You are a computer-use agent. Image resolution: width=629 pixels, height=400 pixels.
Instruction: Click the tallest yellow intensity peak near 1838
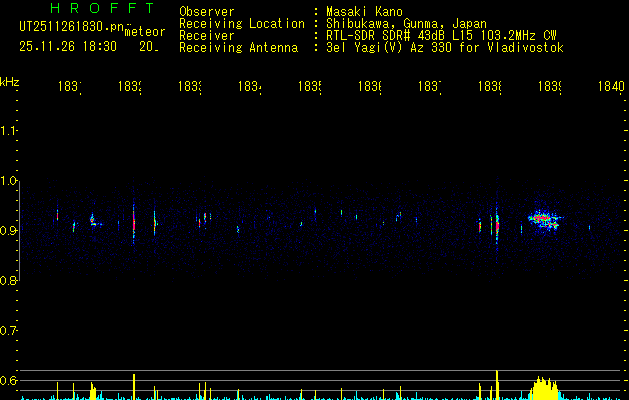point(497,385)
